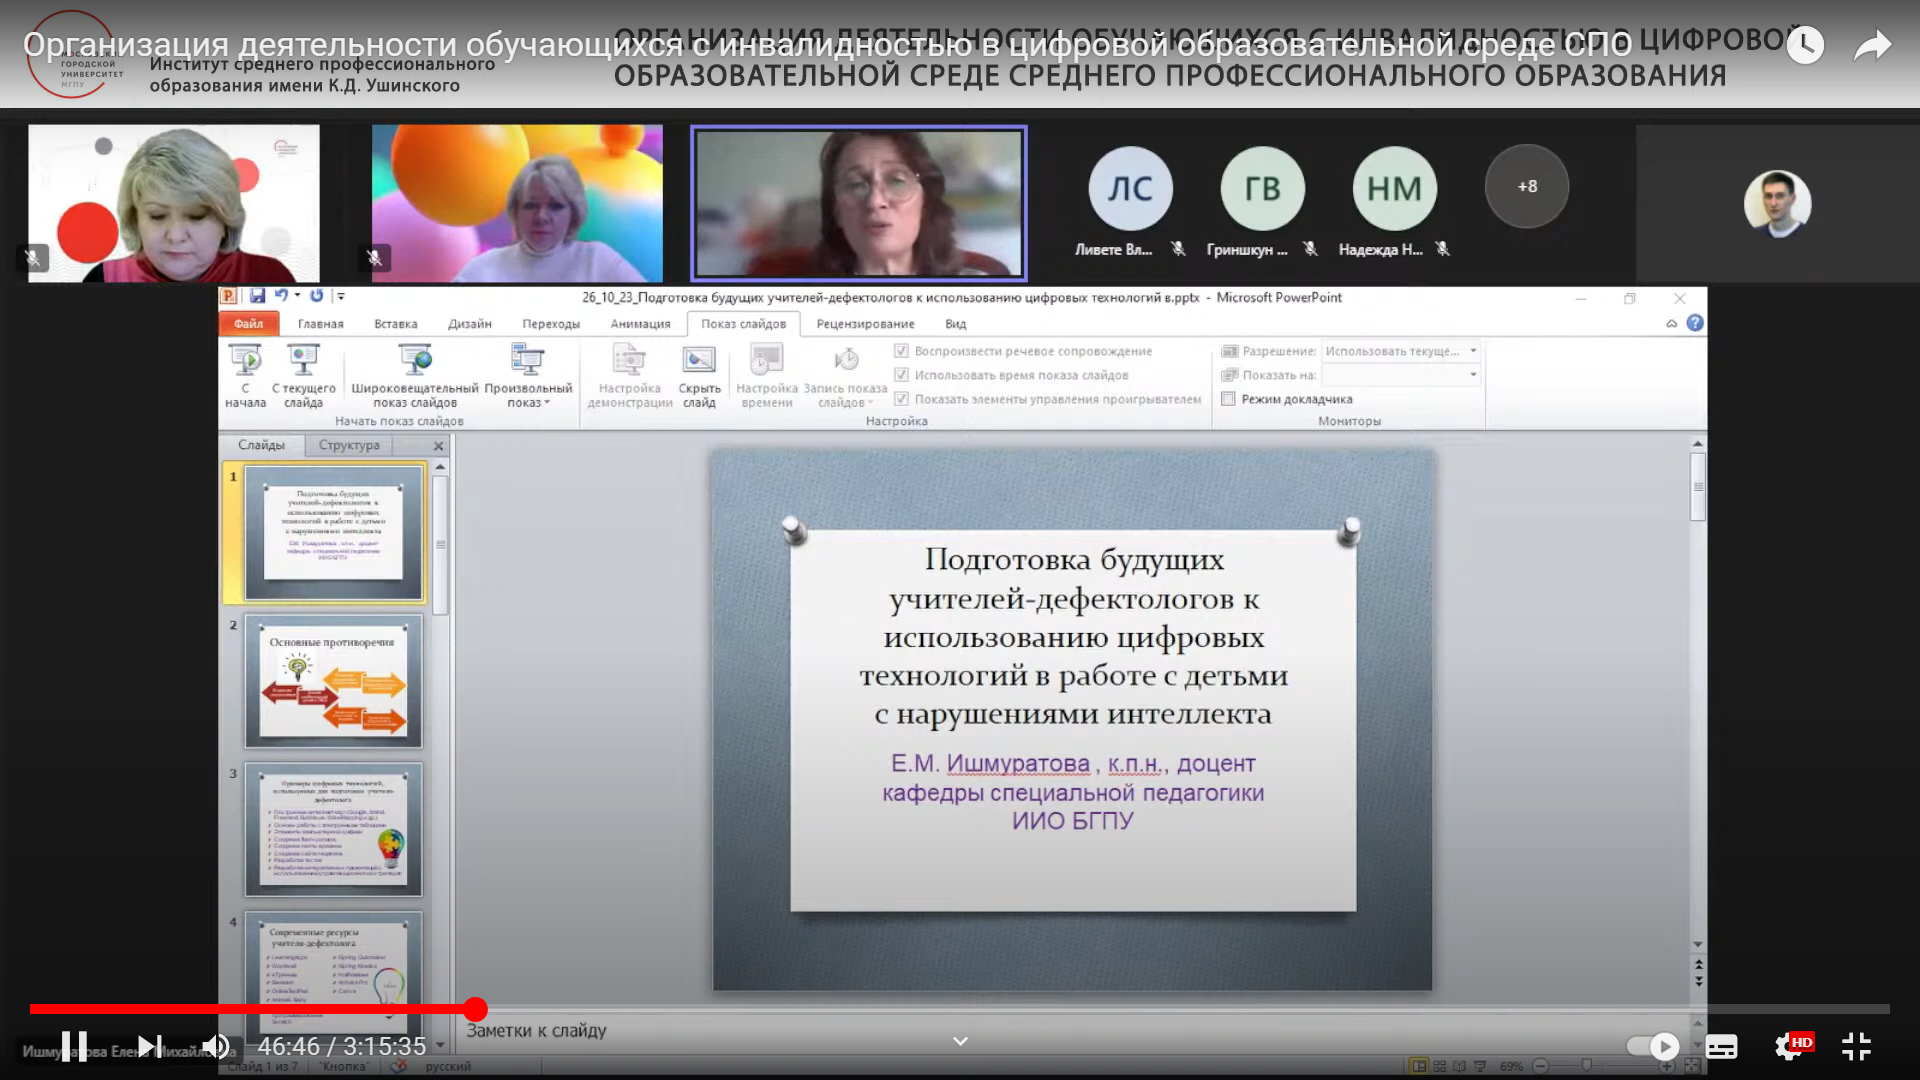This screenshot has width=1920, height=1080.
Task: Skip to next video
Action: click(x=149, y=1046)
